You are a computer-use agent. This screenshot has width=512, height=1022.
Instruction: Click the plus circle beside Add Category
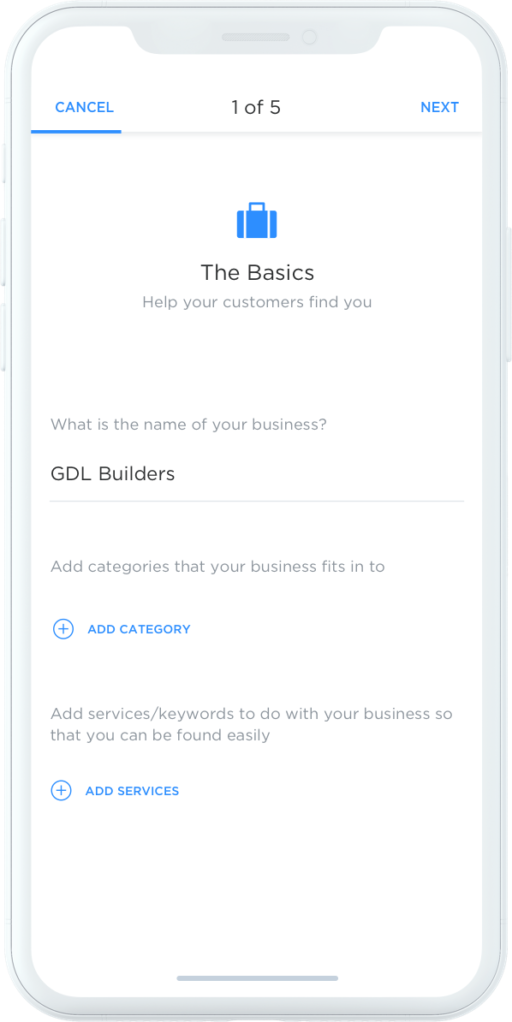click(x=63, y=629)
